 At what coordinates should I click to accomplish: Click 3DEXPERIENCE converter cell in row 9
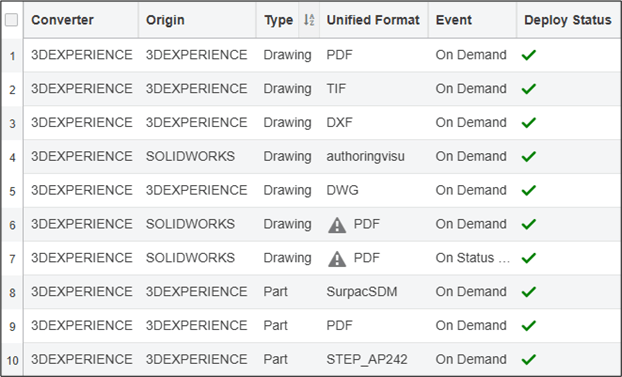point(82,325)
